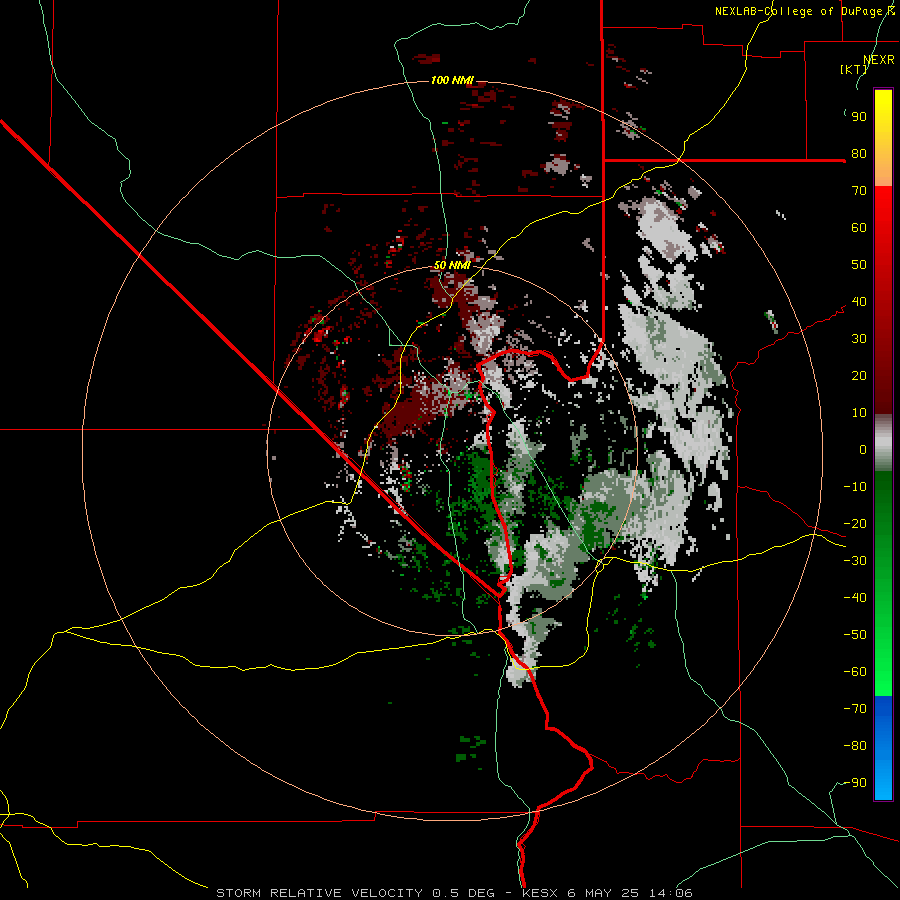Click the positive 70 value on the scale
The width and height of the screenshot is (900, 900).
[859, 191]
